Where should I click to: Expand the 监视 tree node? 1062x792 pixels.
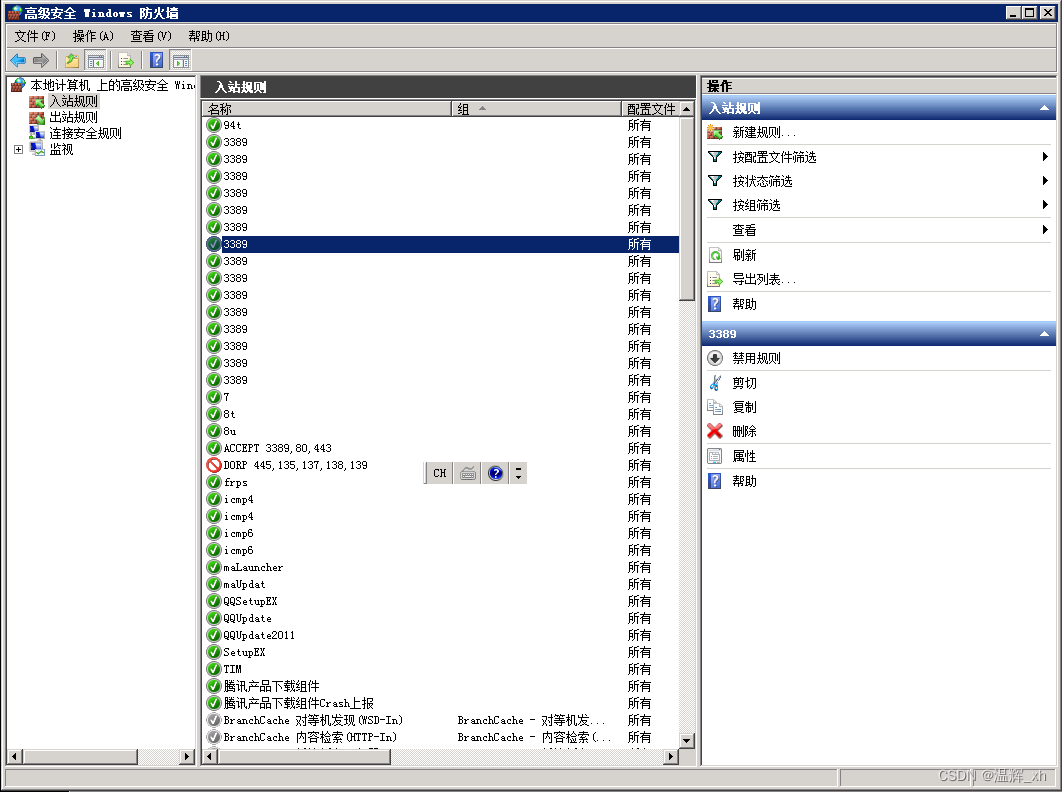(18, 149)
